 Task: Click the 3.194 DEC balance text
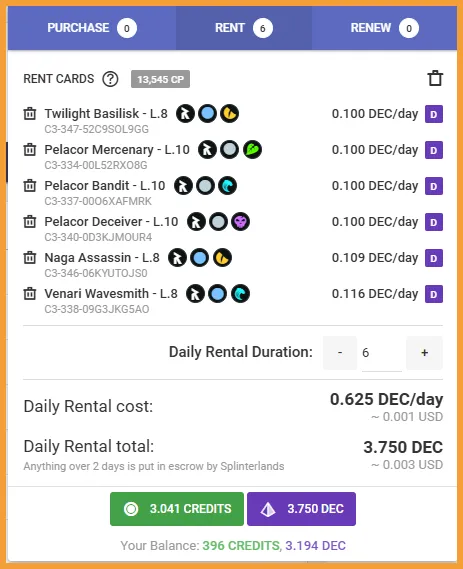pyautogui.click(x=315, y=545)
